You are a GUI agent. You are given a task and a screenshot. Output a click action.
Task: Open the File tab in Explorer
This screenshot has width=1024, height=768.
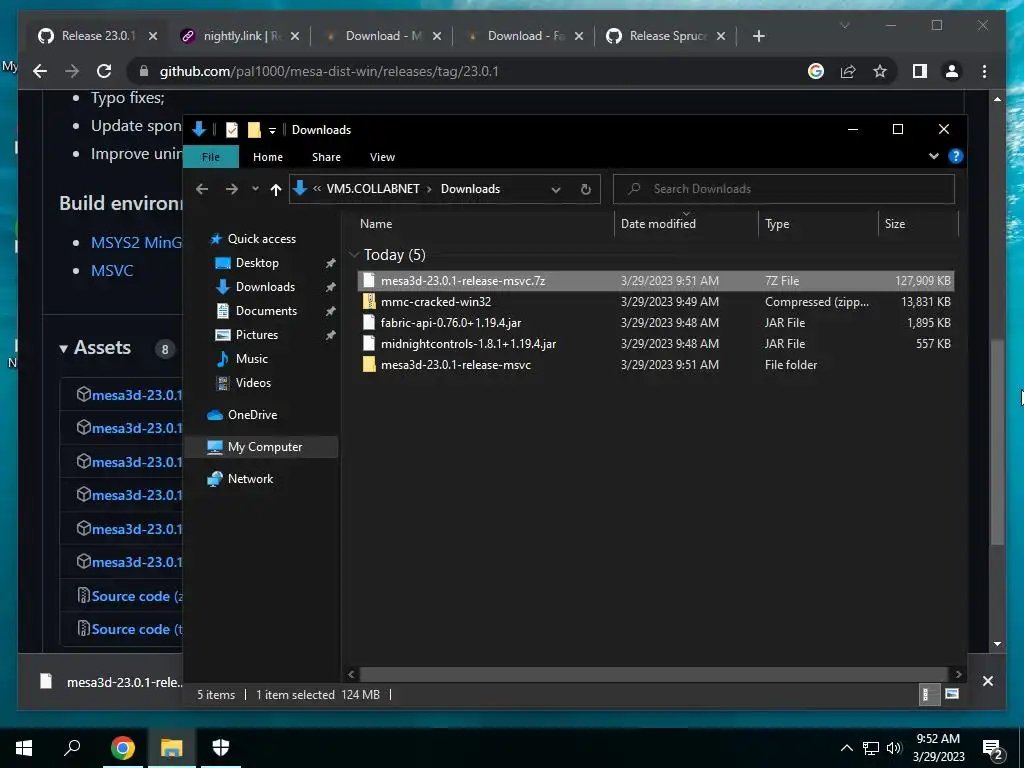211,157
